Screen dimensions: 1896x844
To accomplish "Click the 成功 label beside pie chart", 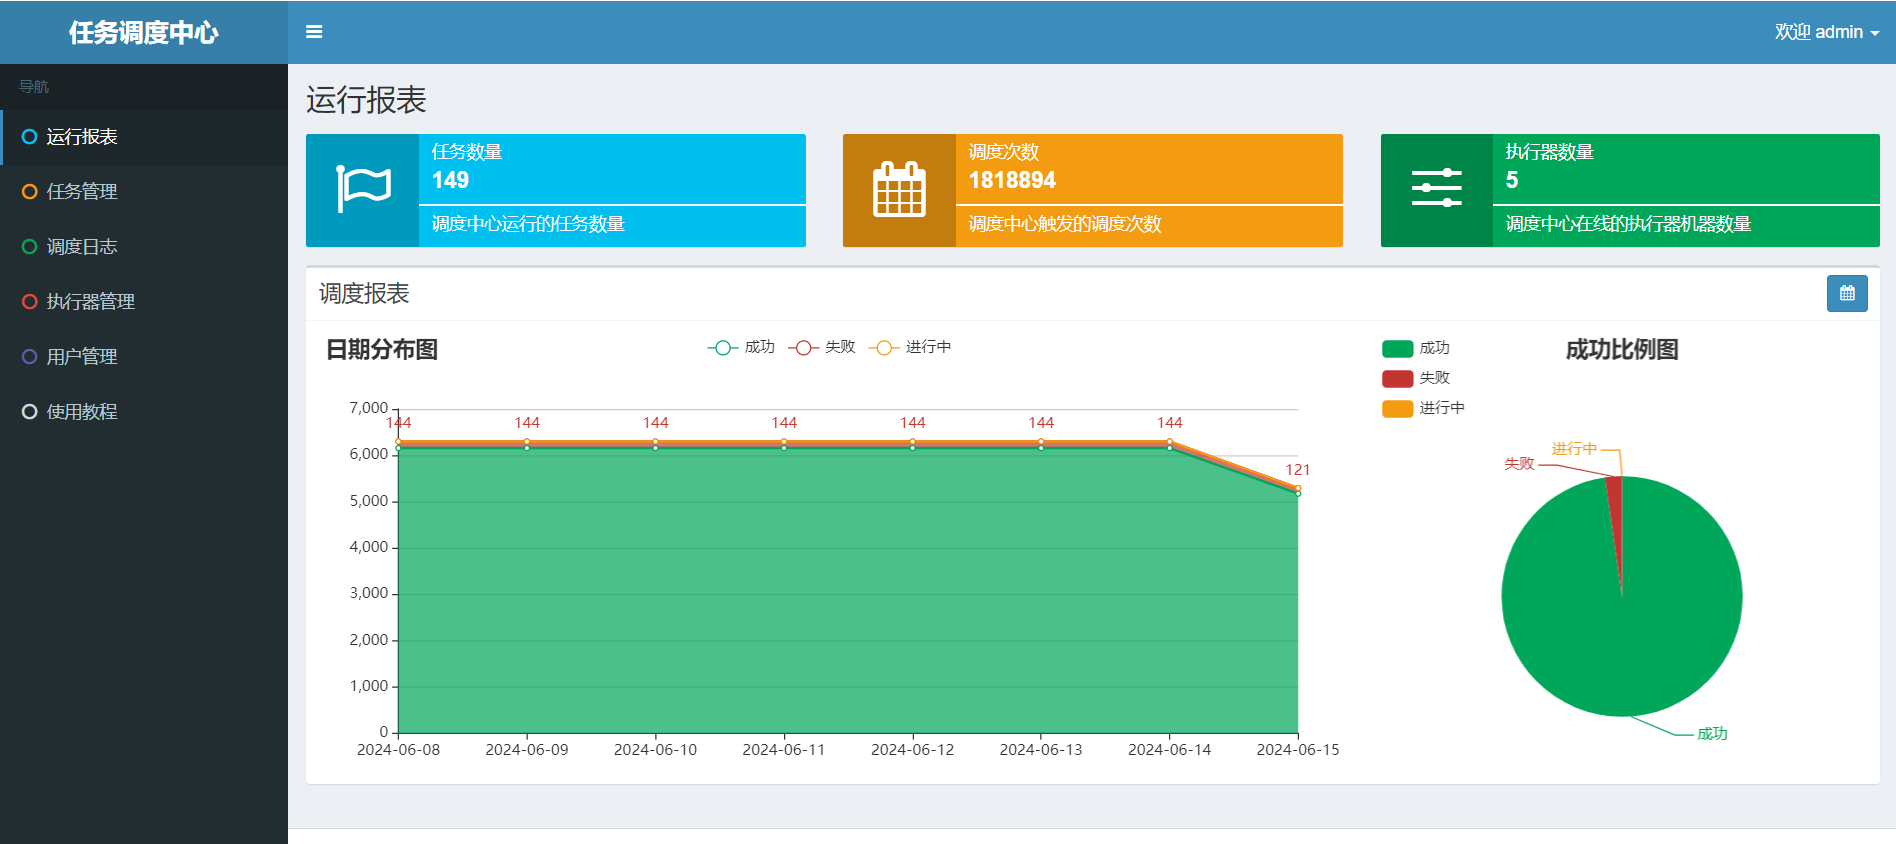I will click(x=1712, y=734).
